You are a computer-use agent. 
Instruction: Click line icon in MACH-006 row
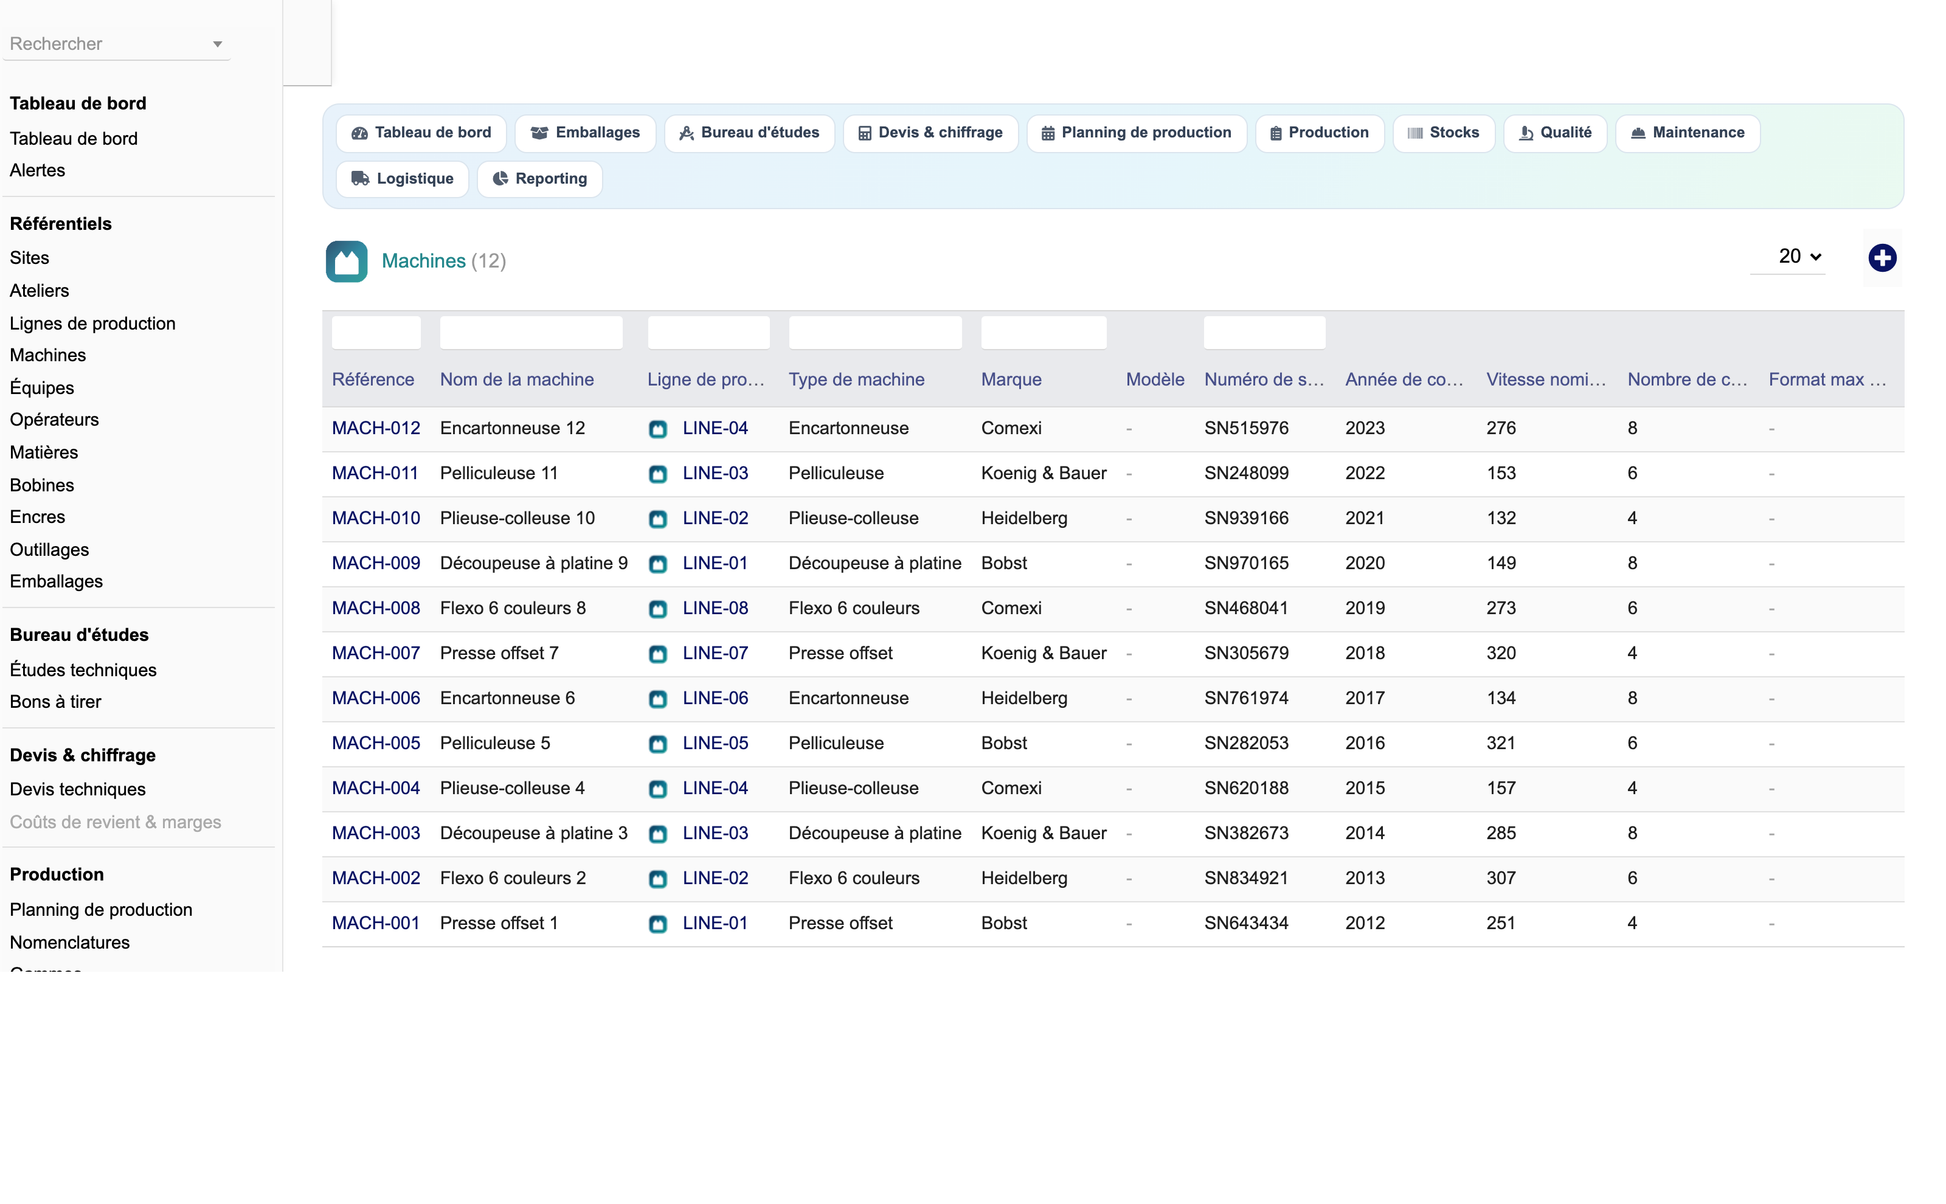coord(658,699)
